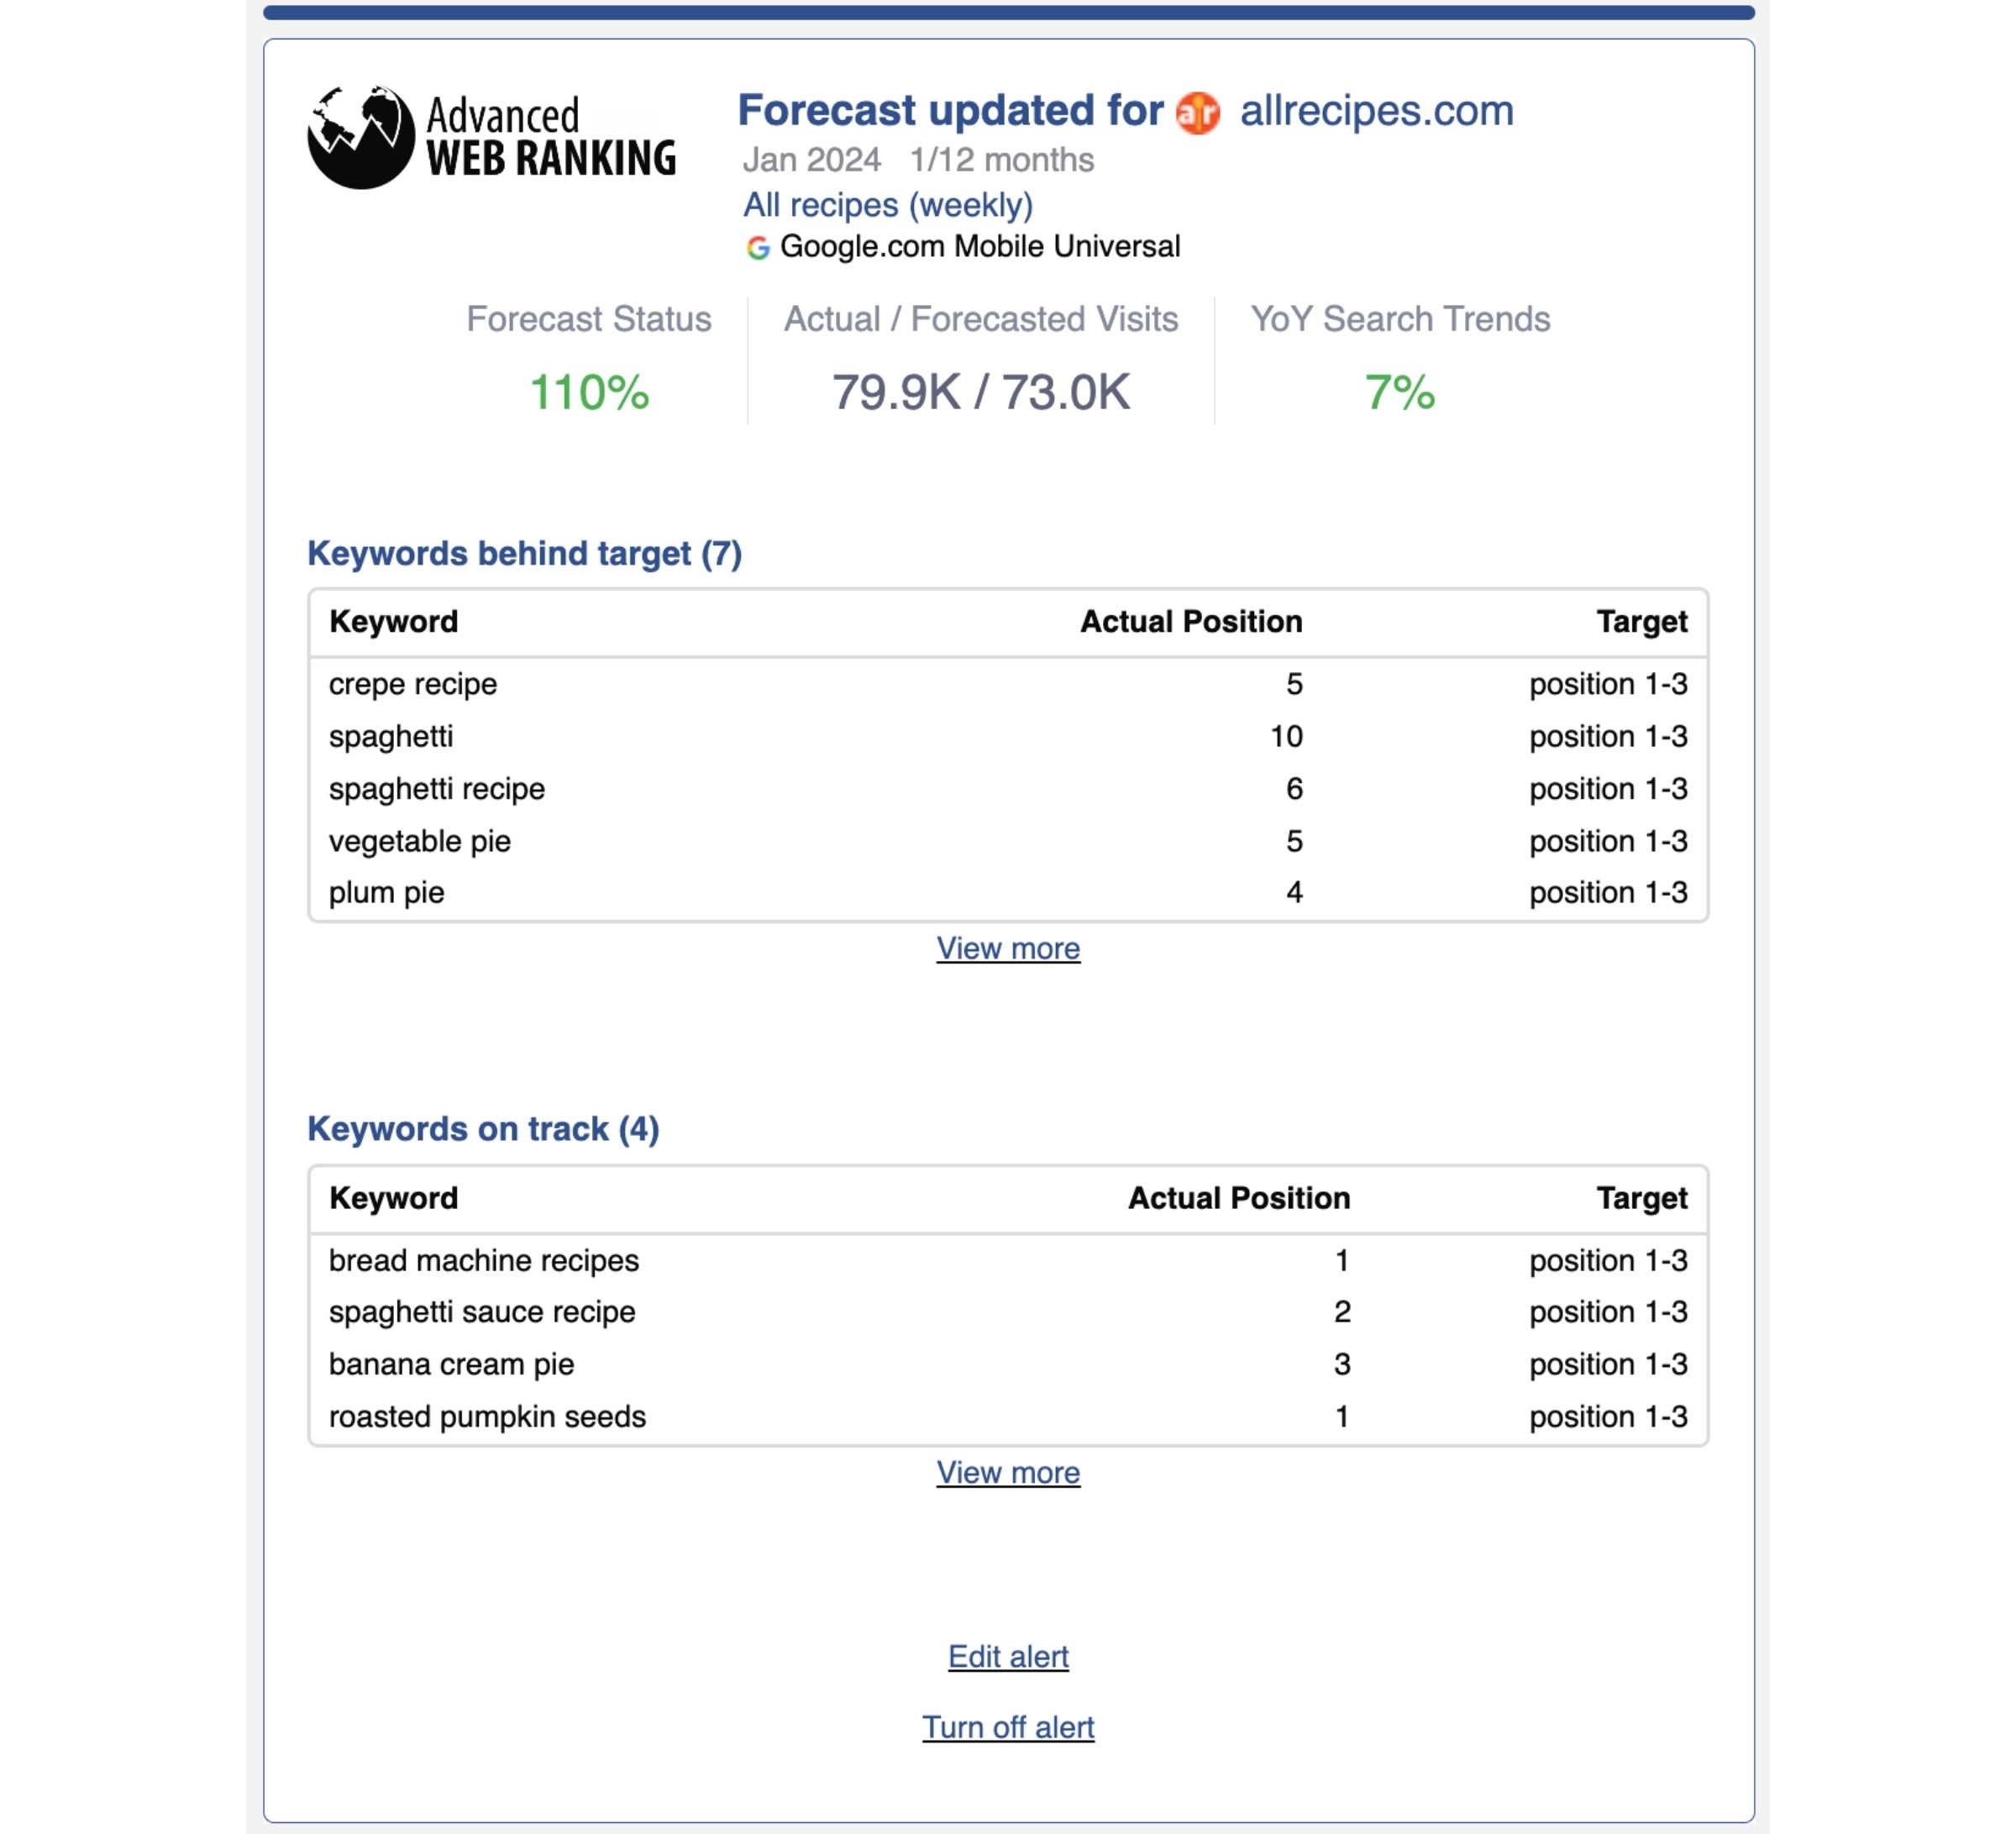Click the Keywords on track (4) heading

click(483, 1129)
